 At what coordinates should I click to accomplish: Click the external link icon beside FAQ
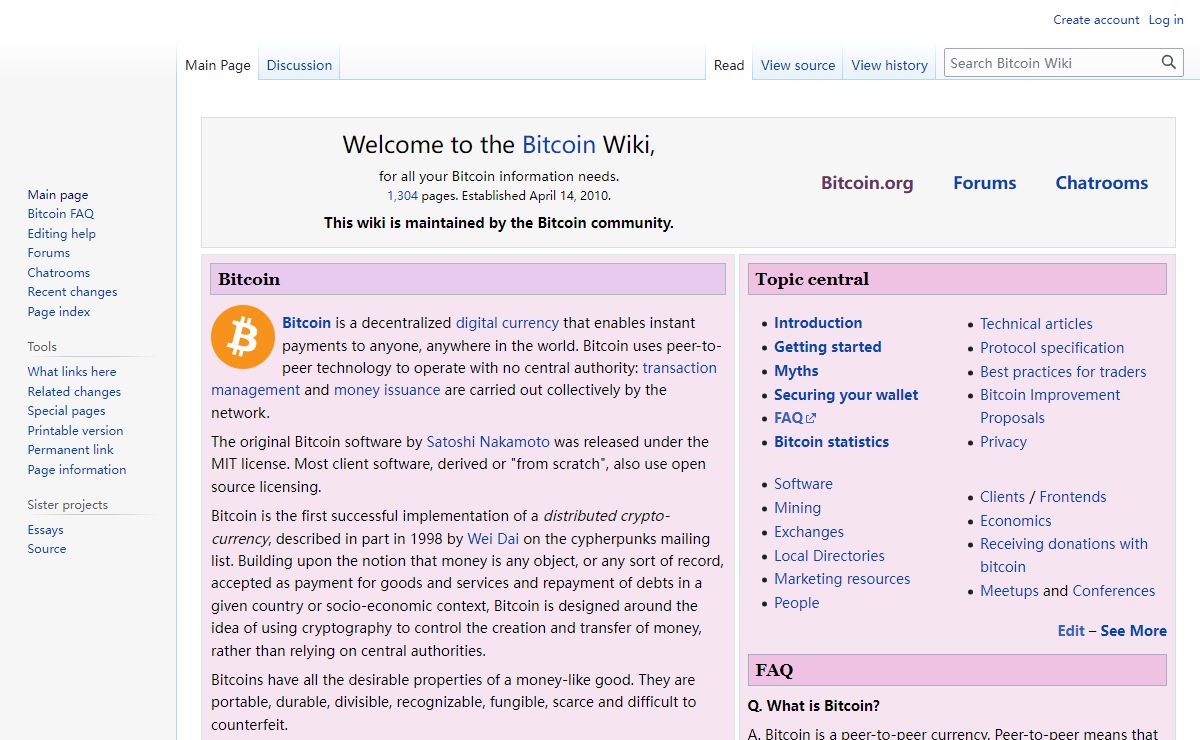[811, 418]
